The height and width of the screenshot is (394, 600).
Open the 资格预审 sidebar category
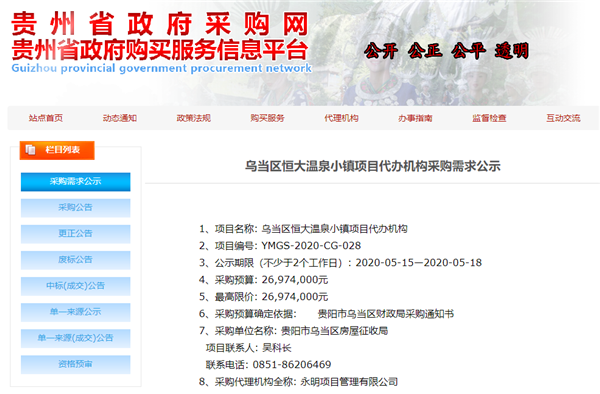pos(75,364)
